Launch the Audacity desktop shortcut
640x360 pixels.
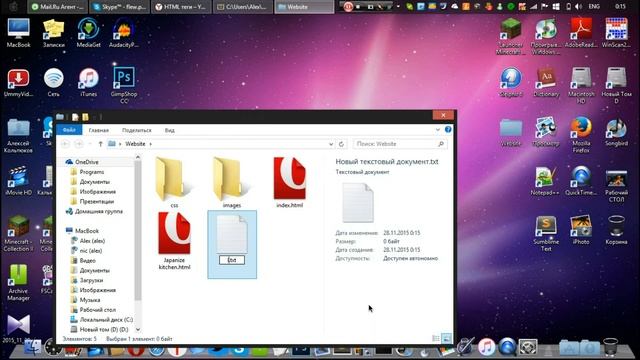[124, 33]
